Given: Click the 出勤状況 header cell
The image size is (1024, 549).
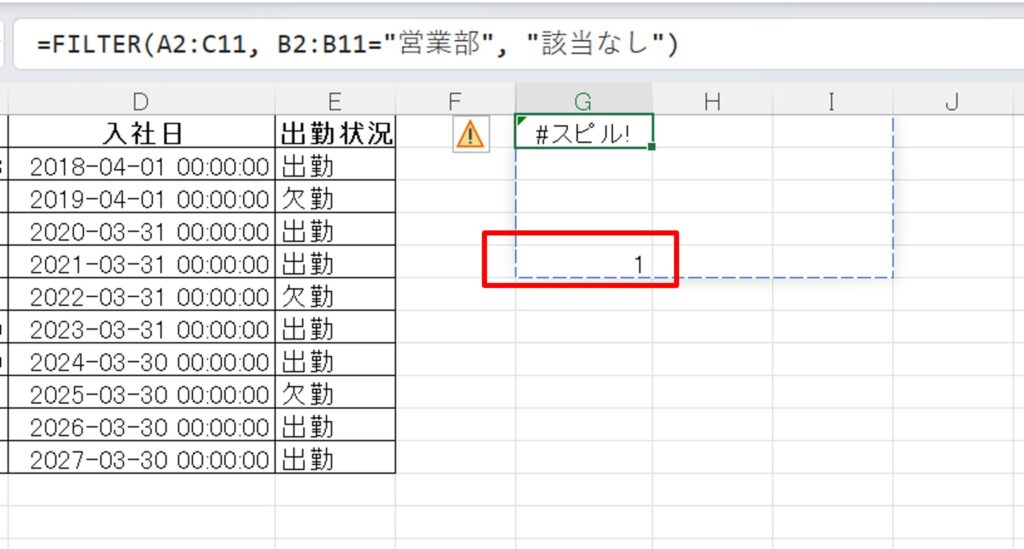Looking at the screenshot, I should [335, 132].
